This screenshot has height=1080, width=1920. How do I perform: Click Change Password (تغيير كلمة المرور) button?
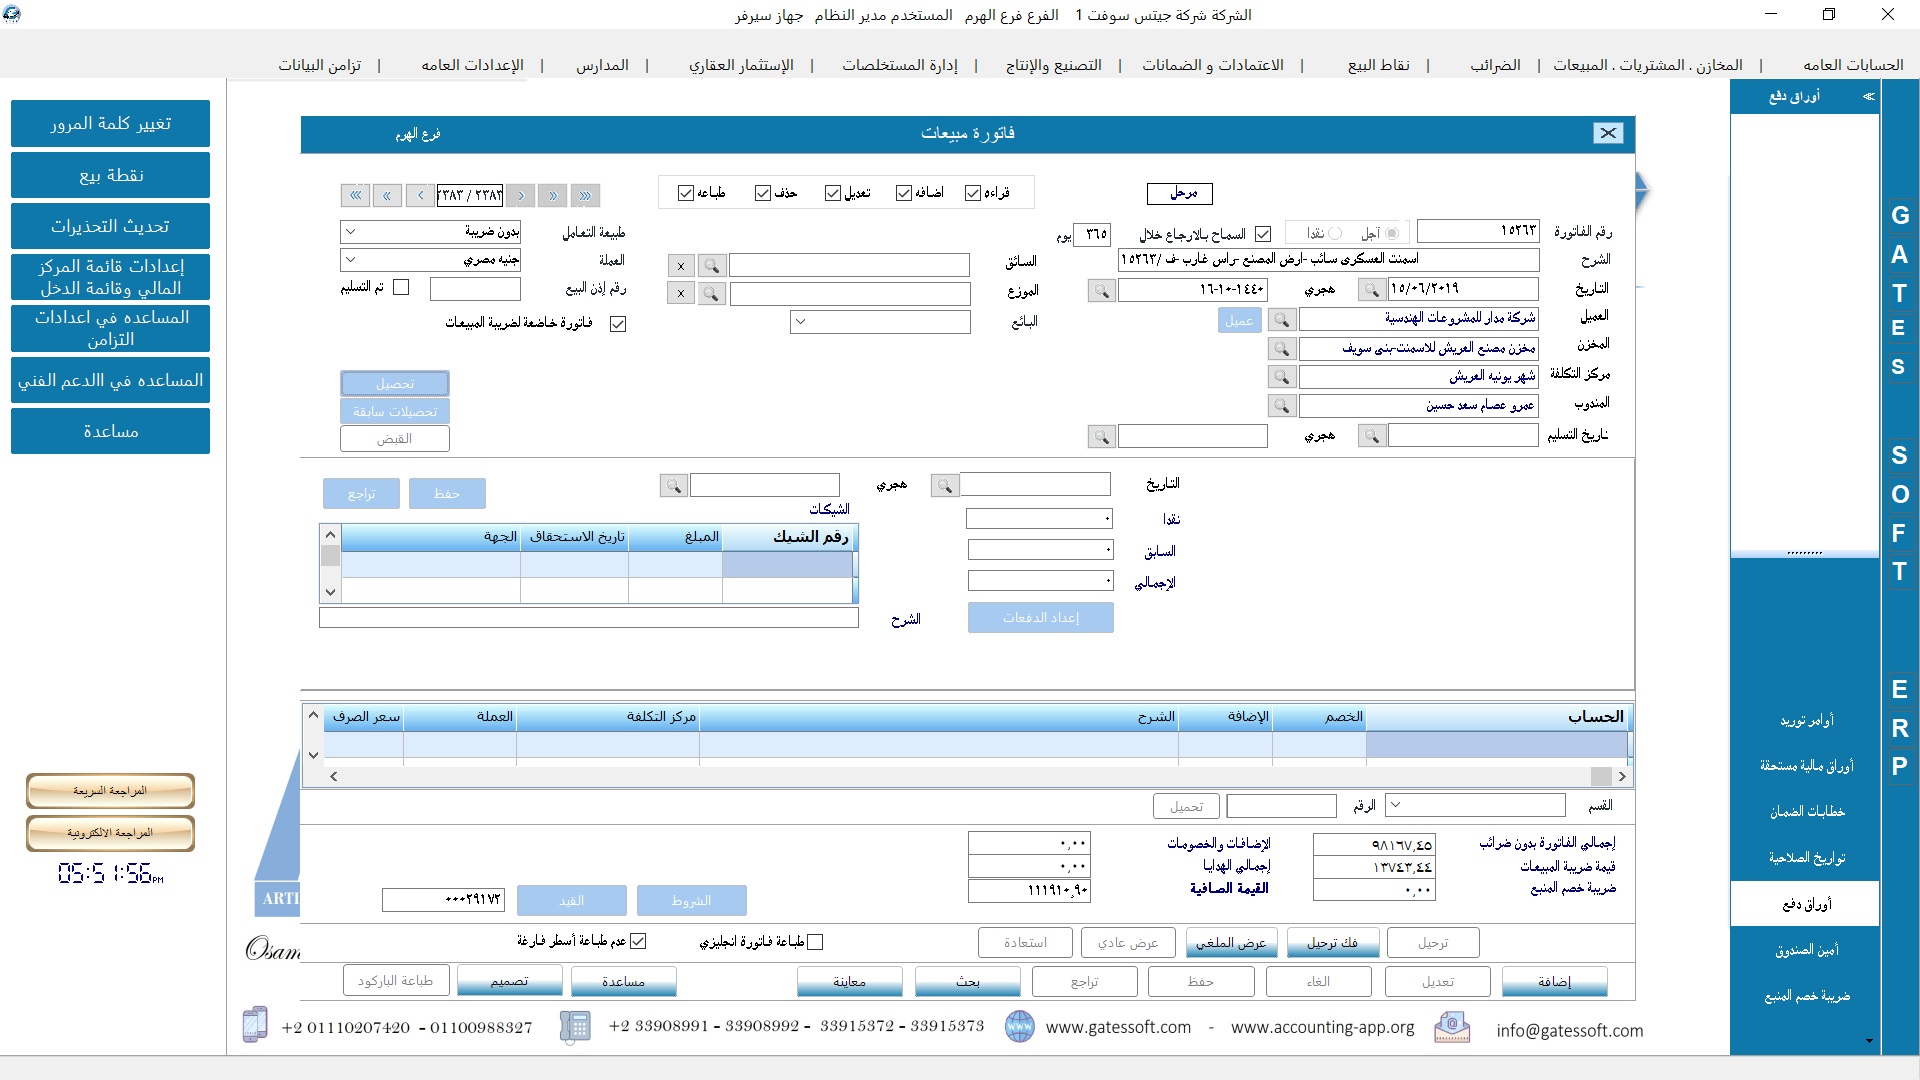pos(110,123)
